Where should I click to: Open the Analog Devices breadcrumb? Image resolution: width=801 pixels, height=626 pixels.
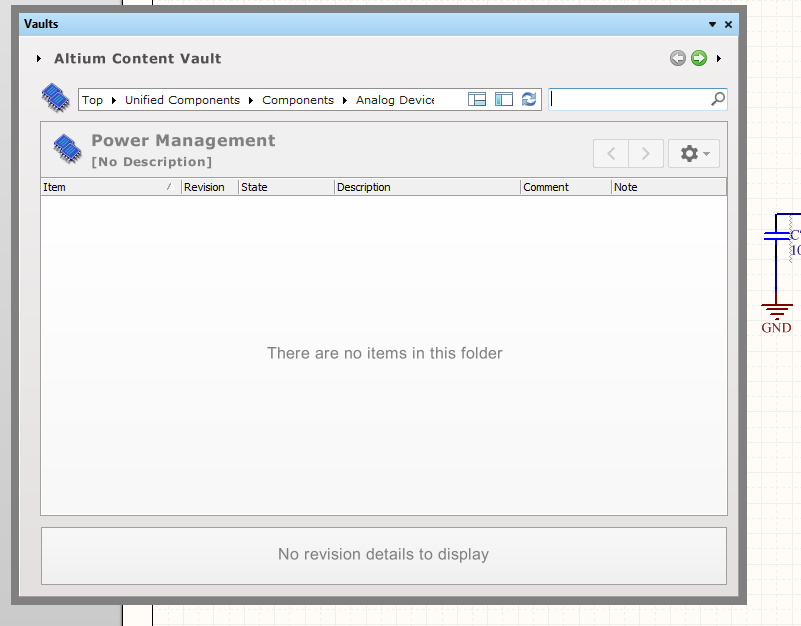395,100
